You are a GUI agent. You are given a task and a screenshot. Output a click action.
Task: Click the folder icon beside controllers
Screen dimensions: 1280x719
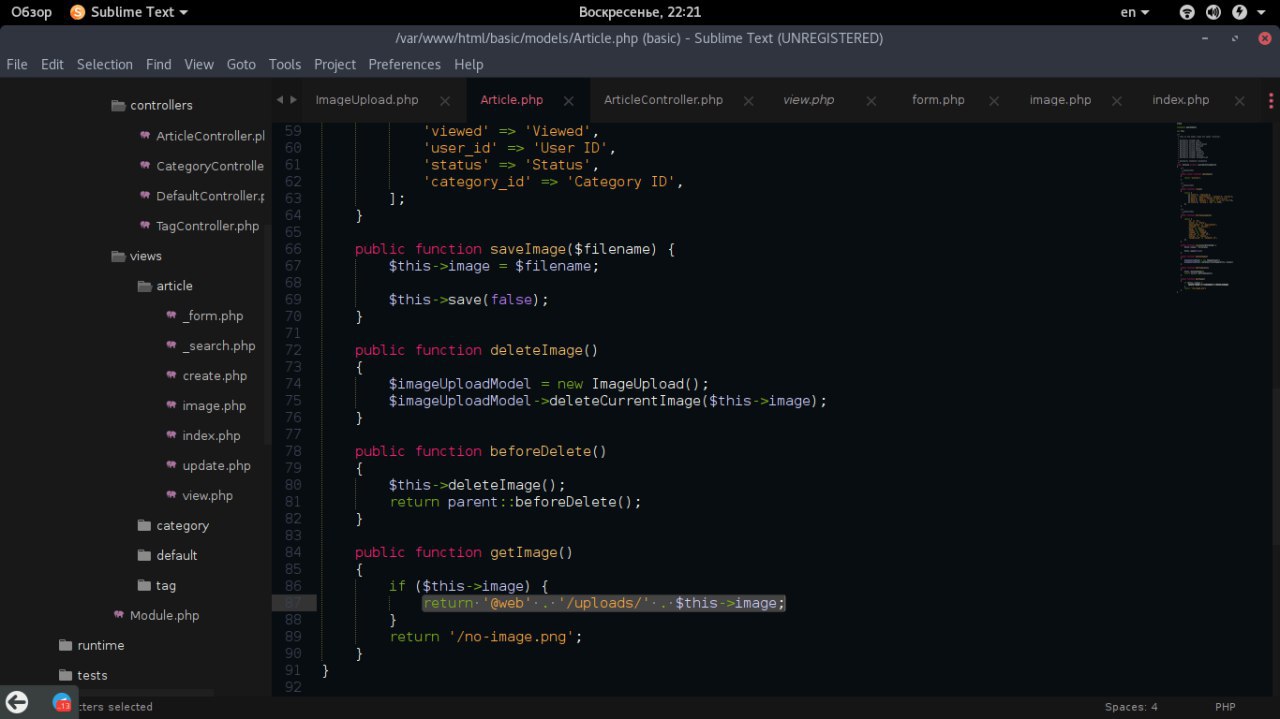[118, 105]
